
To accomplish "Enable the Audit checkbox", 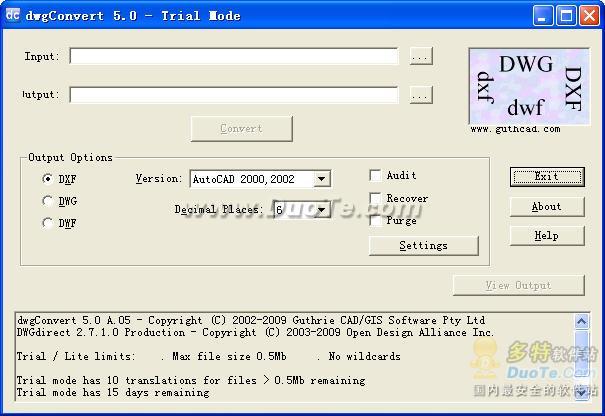I will coord(375,176).
